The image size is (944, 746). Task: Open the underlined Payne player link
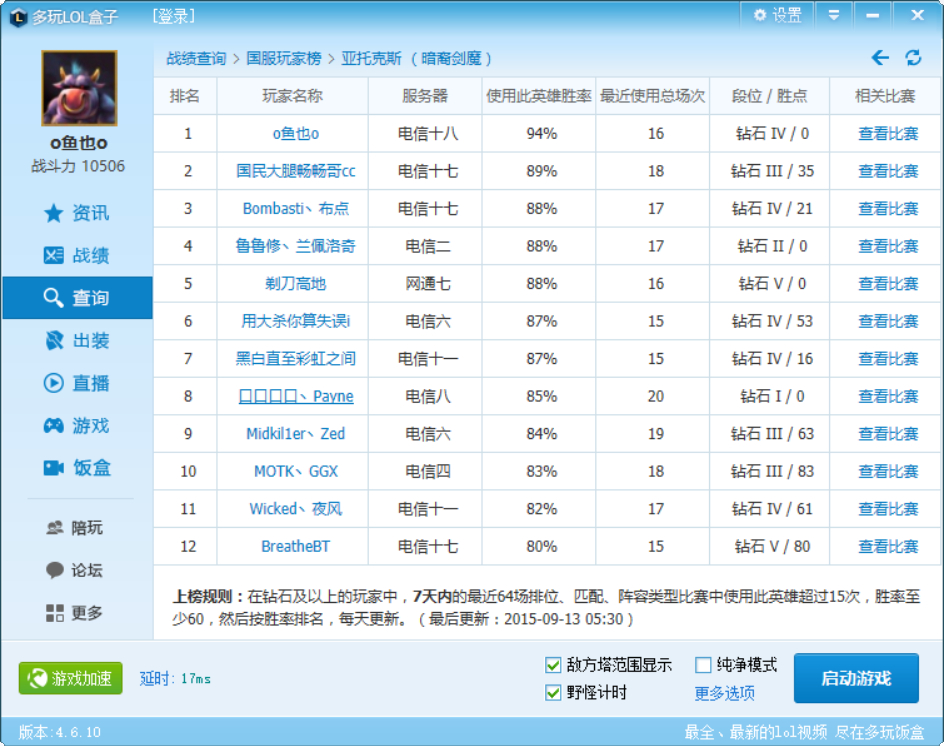tap(296, 396)
